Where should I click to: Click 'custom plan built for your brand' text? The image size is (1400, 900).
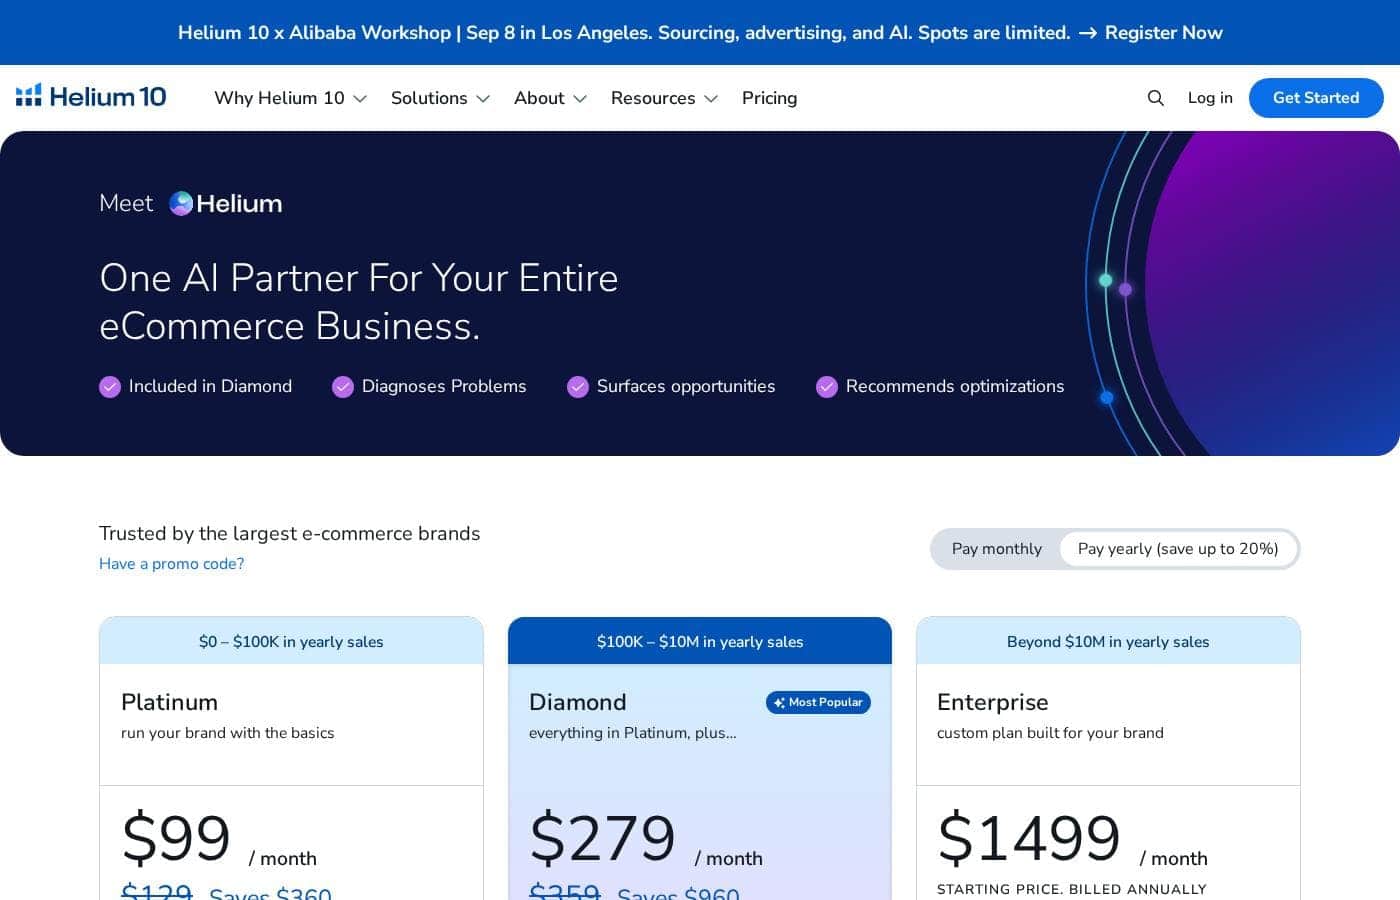[1050, 733]
